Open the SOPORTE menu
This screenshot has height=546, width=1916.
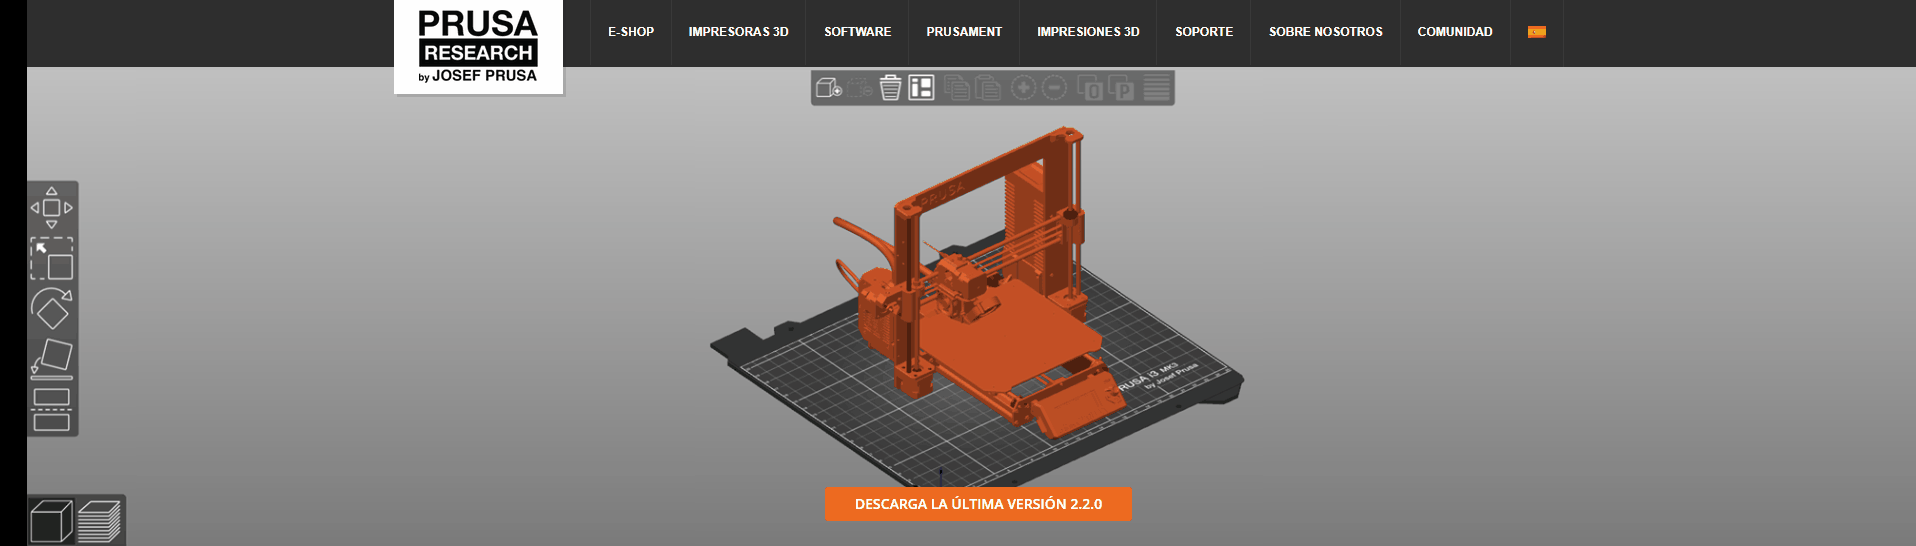click(1204, 32)
